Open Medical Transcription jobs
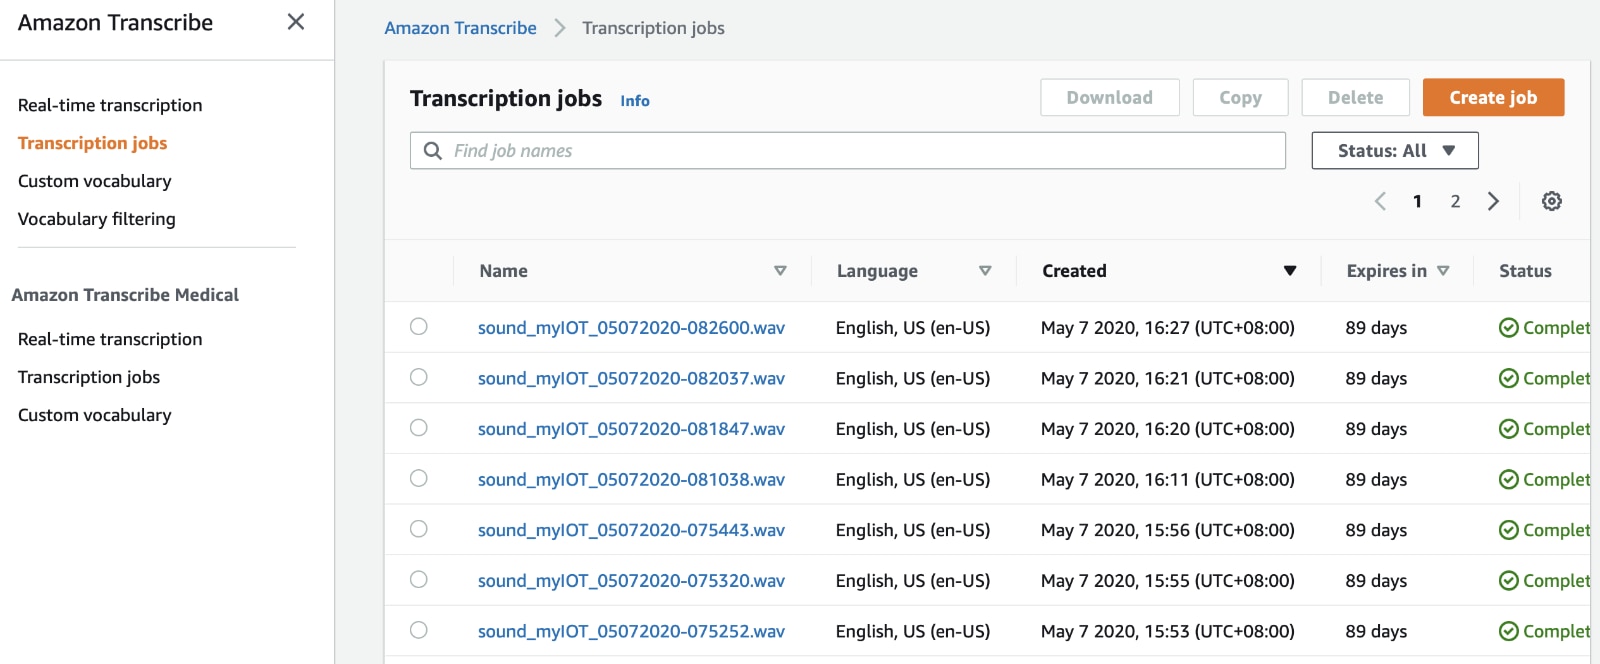Viewport: 1600px width, 664px height. pyautogui.click(x=89, y=377)
